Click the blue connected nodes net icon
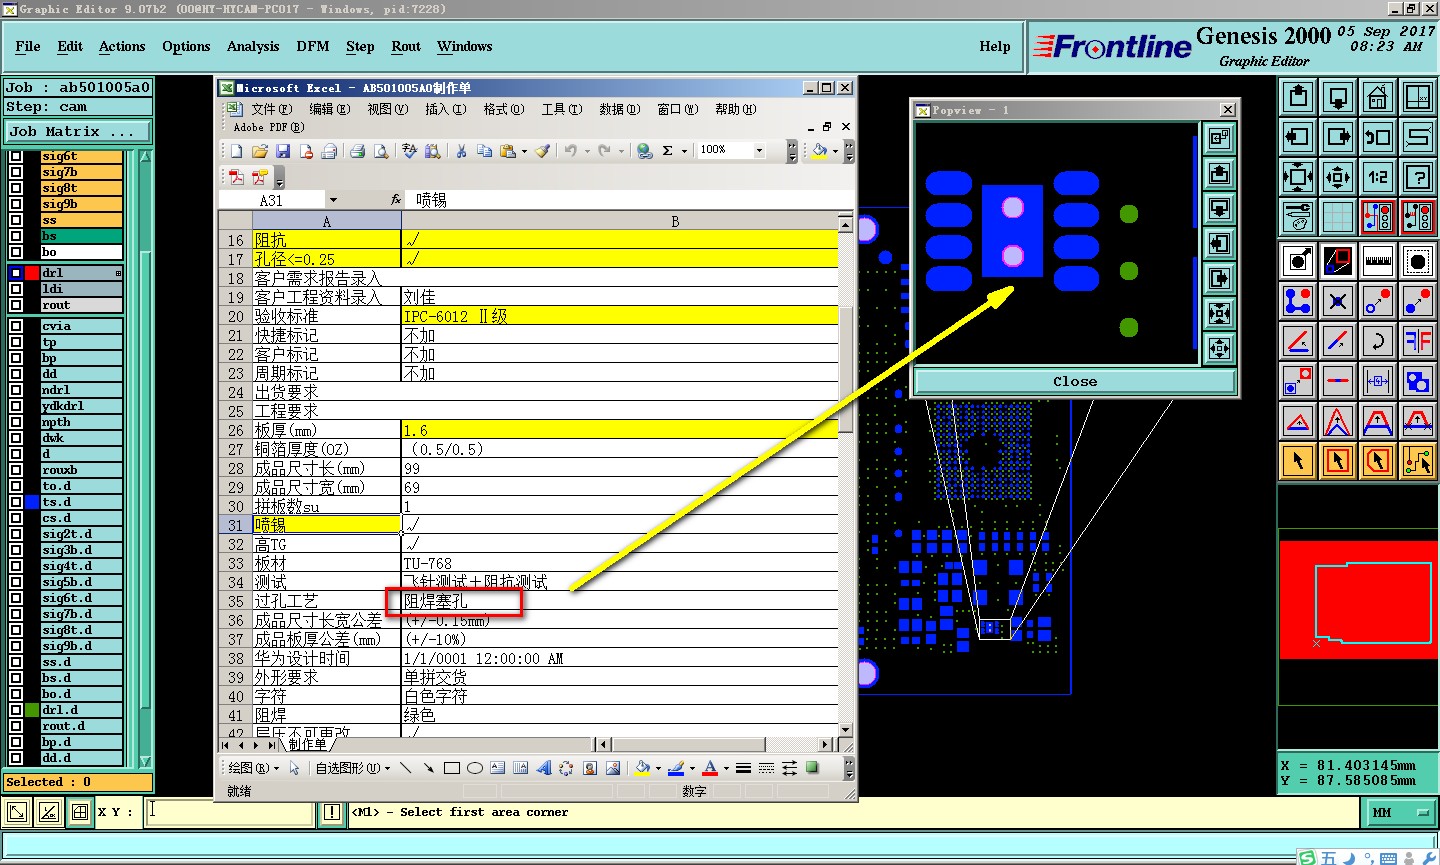Screen dimensions: 1440x865 [x=1298, y=300]
